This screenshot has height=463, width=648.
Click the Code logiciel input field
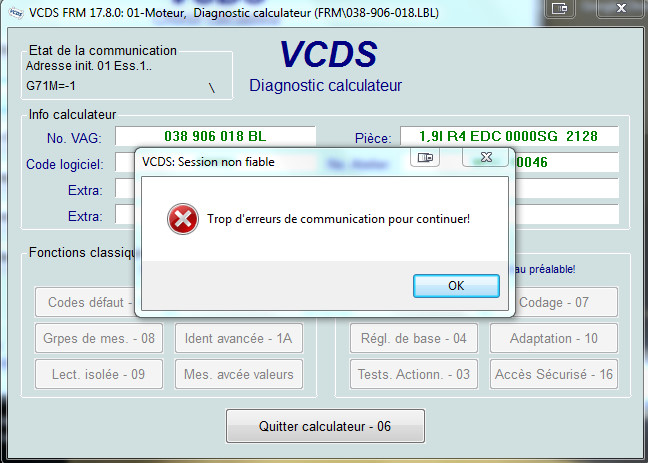coord(125,162)
